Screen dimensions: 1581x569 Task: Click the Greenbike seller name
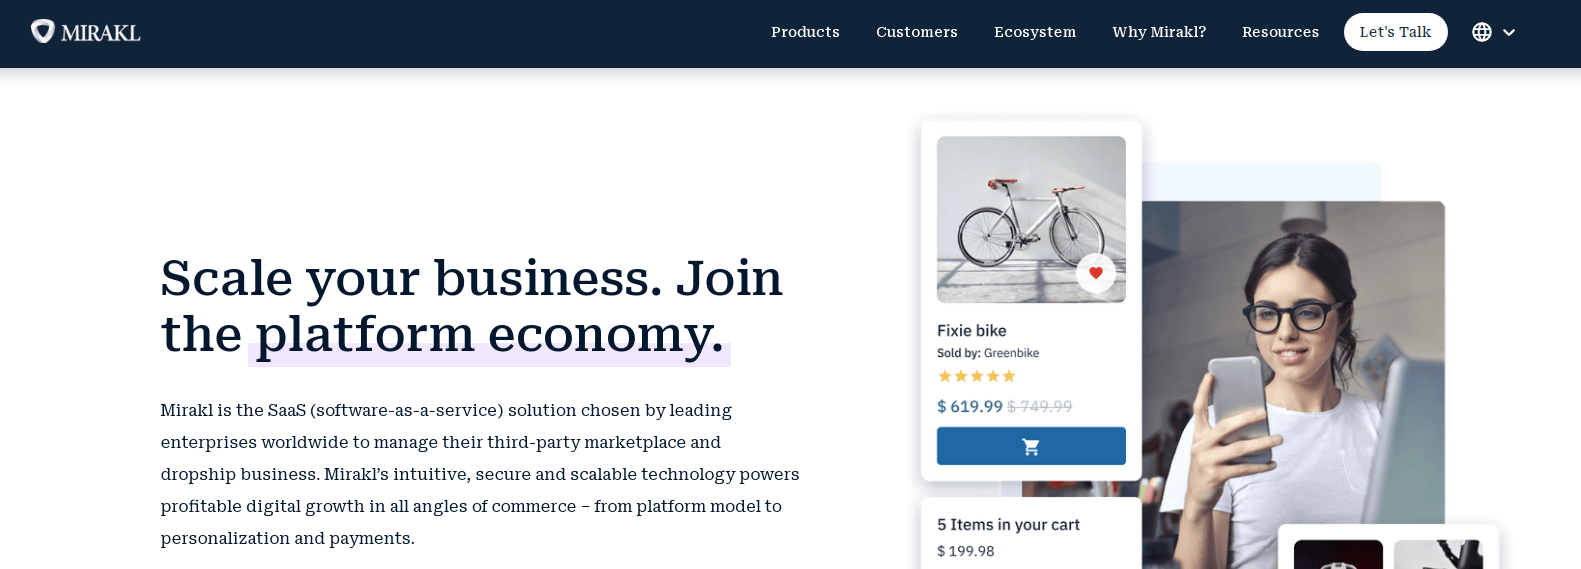coord(1011,353)
